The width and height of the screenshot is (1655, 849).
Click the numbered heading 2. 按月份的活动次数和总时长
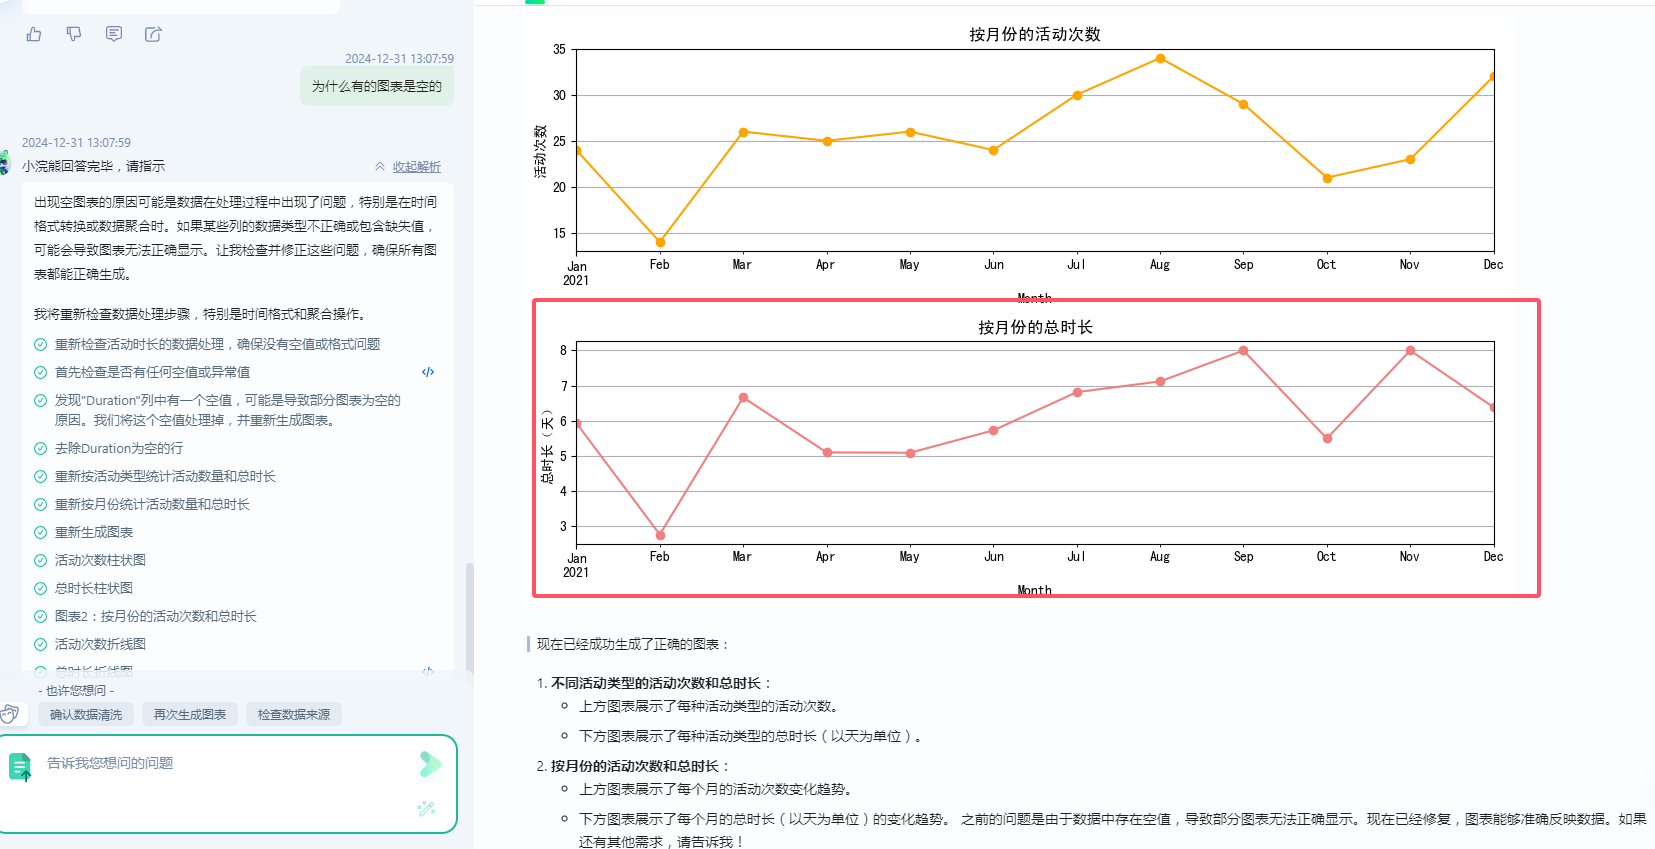tap(634, 766)
